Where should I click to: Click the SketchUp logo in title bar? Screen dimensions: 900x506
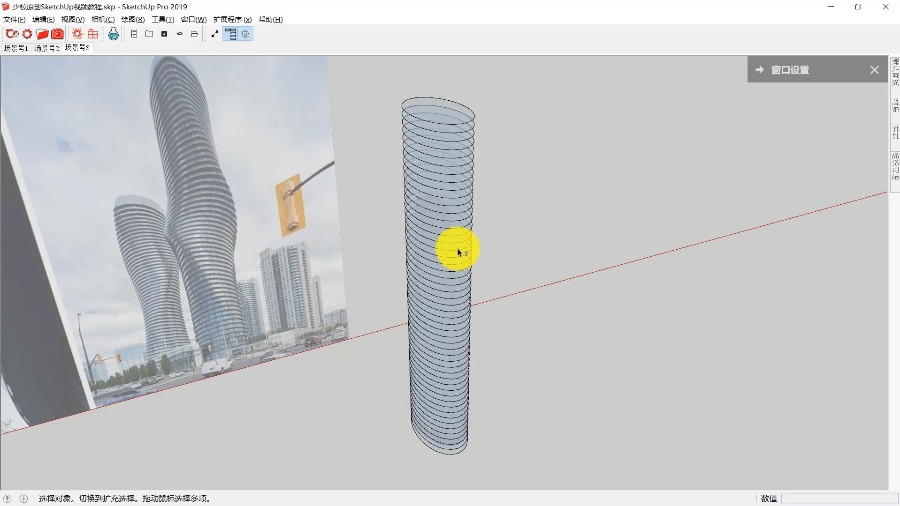[x=6, y=6]
